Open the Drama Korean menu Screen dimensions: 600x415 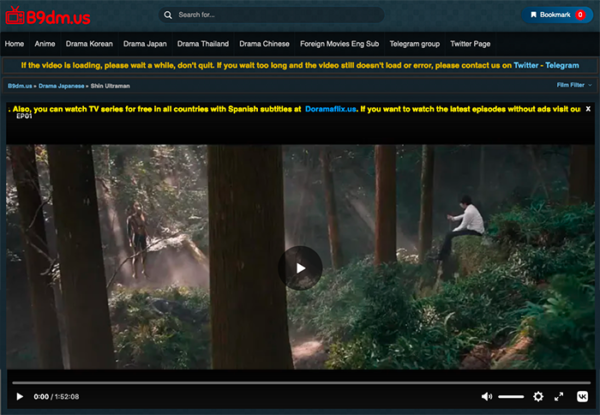[91, 44]
